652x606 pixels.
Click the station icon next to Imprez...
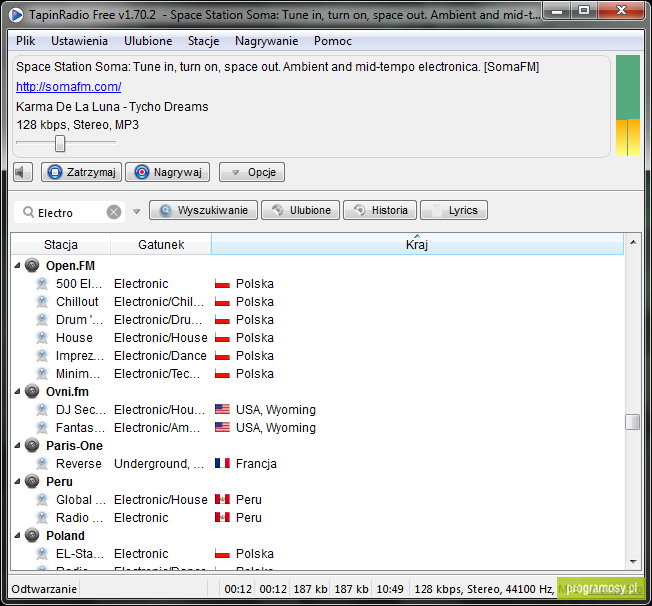(42, 356)
